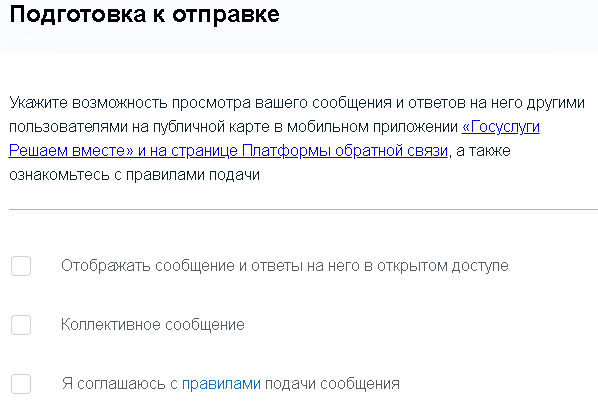Click the word Укажите in the description
Screen dimensions: 598x417
[x=38, y=103]
